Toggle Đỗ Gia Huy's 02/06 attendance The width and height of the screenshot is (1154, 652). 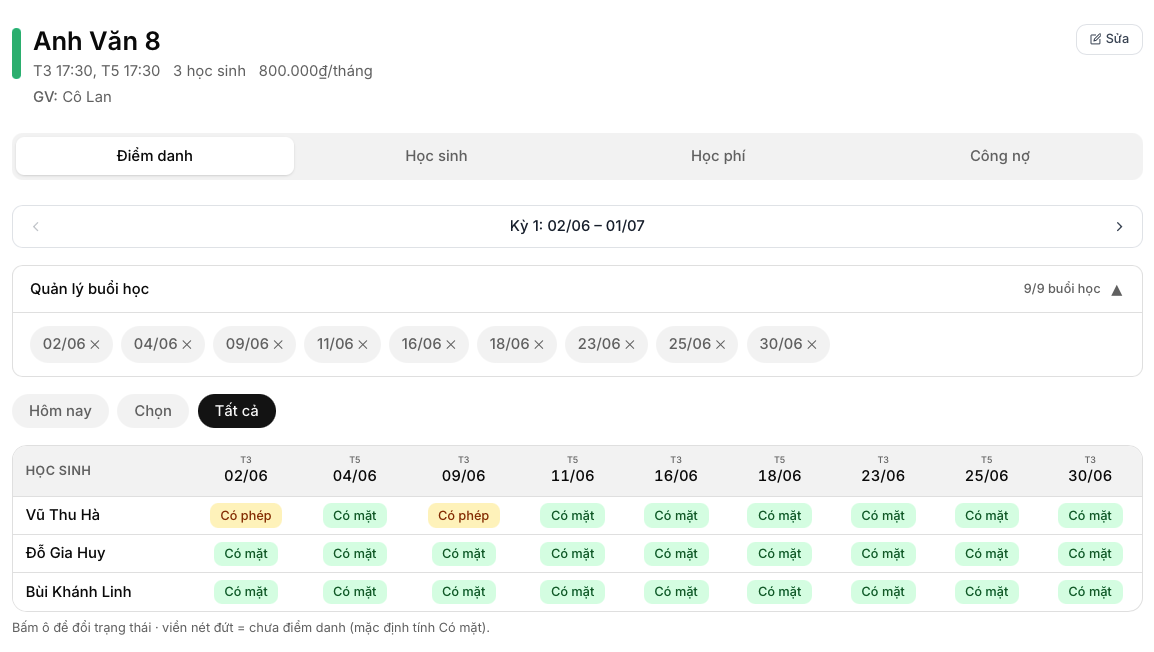pyautogui.click(x=246, y=554)
